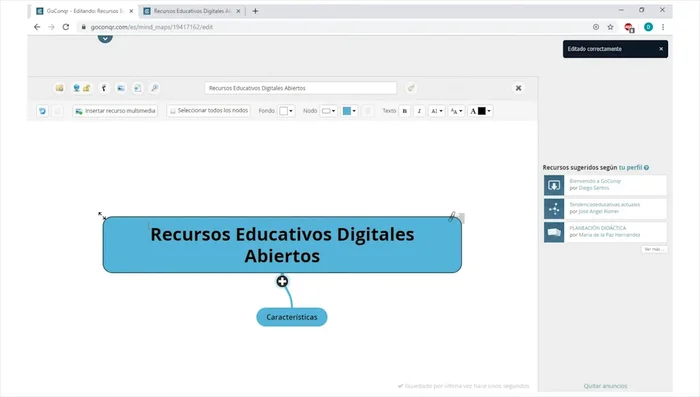700x397 pixels.
Task: Close the mind map editor with the X
Action: tap(518, 88)
